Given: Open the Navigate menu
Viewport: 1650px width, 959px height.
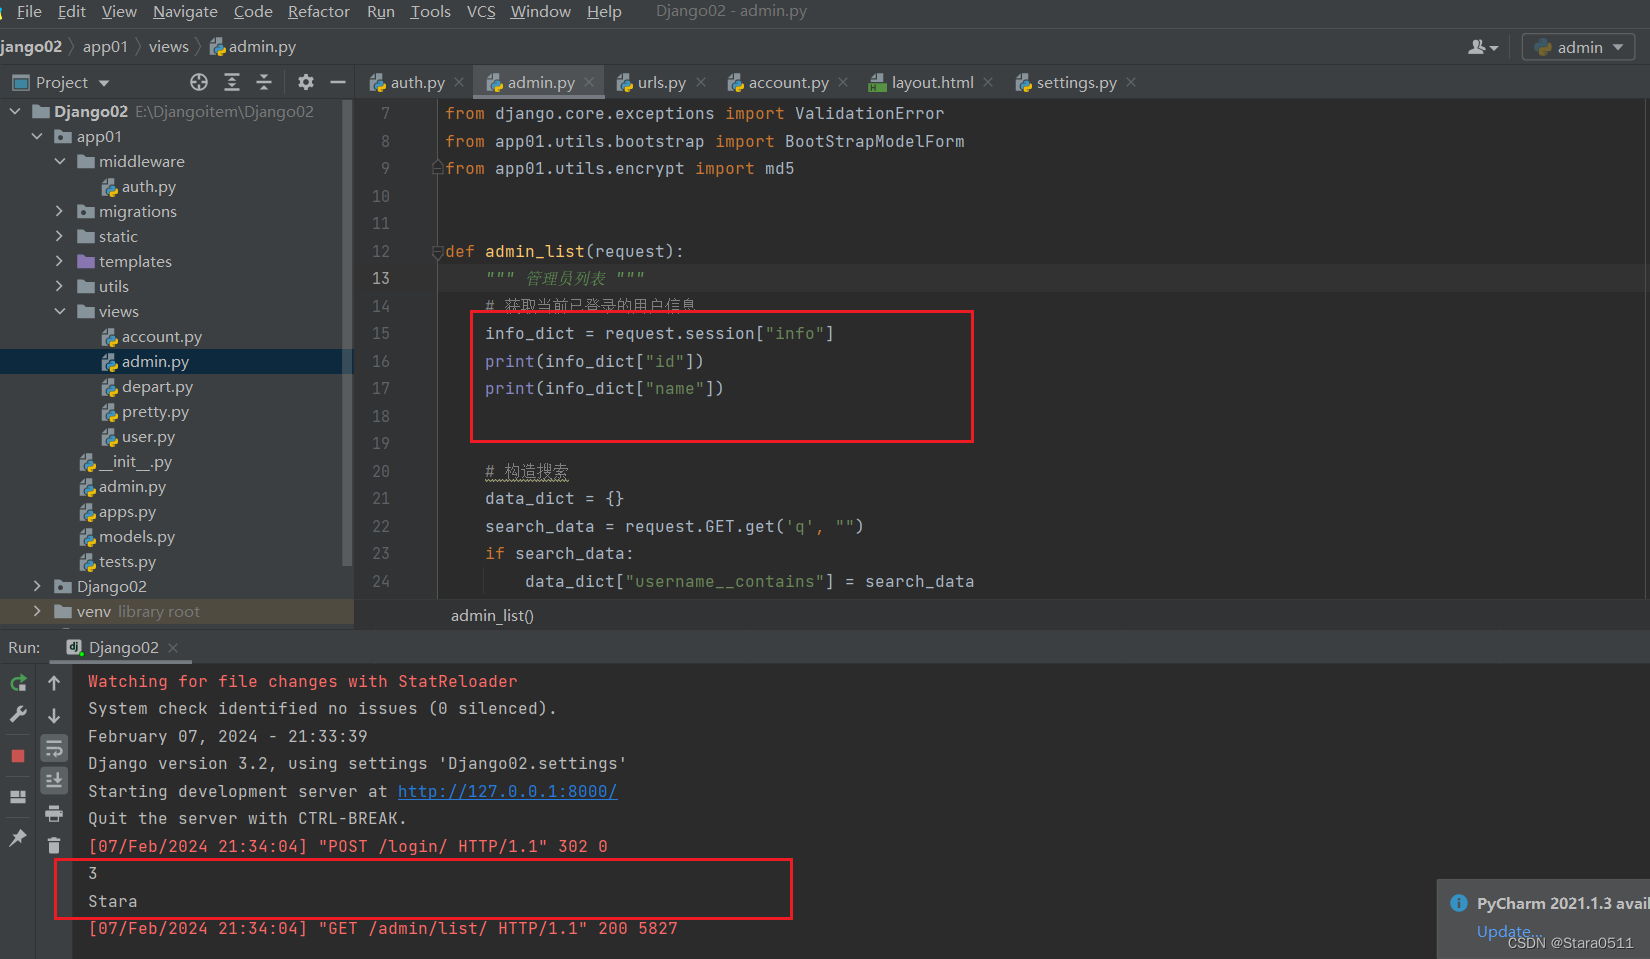Looking at the screenshot, I should tap(185, 11).
